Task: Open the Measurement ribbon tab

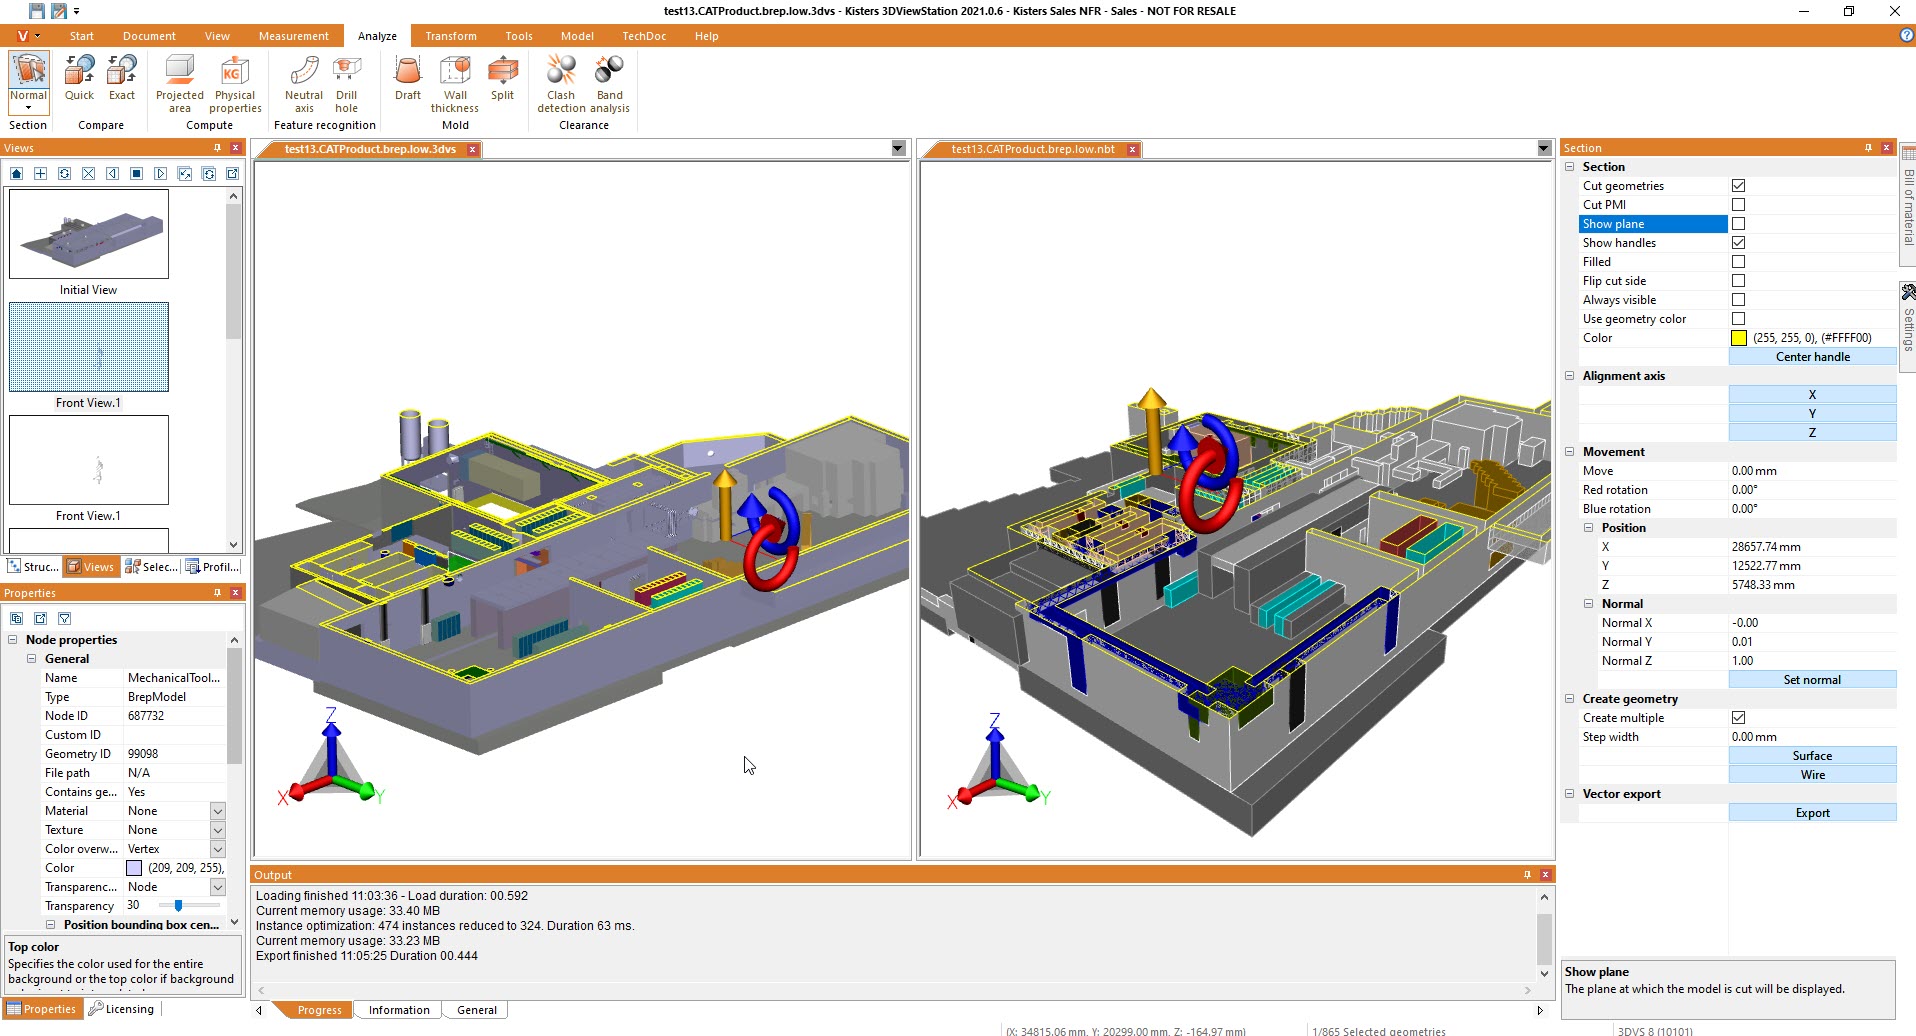Action: [293, 36]
